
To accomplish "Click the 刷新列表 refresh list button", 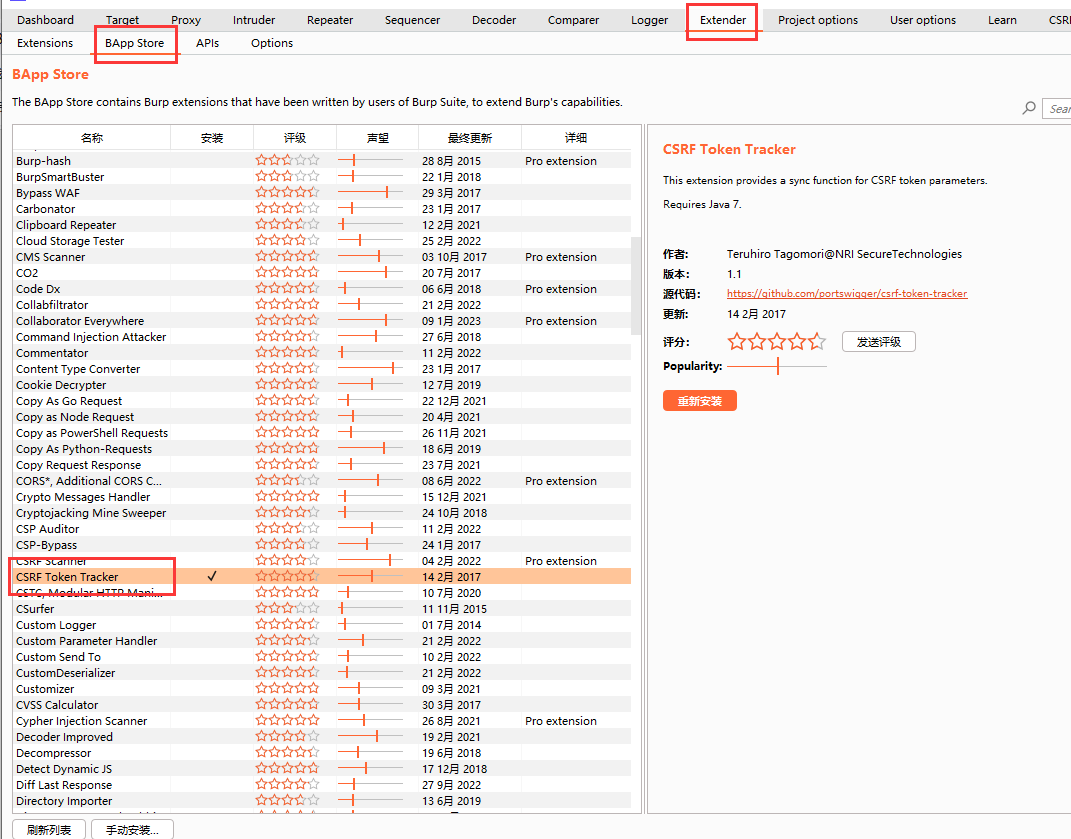I will 48,829.
